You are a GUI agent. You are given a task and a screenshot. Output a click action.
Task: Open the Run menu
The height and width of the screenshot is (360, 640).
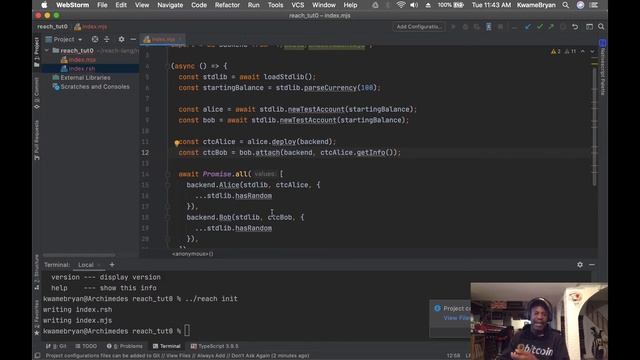pyautogui.click(x=253, y=5)
